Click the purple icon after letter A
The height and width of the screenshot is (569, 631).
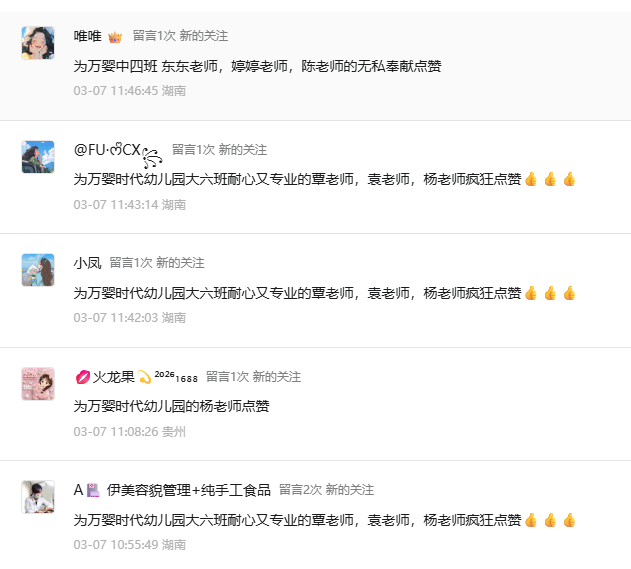pyautogui.click(x=93, y=490)
